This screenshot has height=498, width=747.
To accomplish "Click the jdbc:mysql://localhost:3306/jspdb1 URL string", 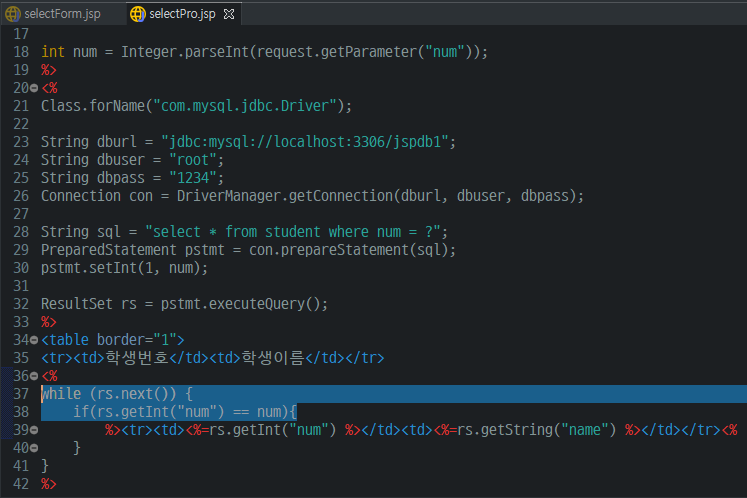I will [305, 142].
